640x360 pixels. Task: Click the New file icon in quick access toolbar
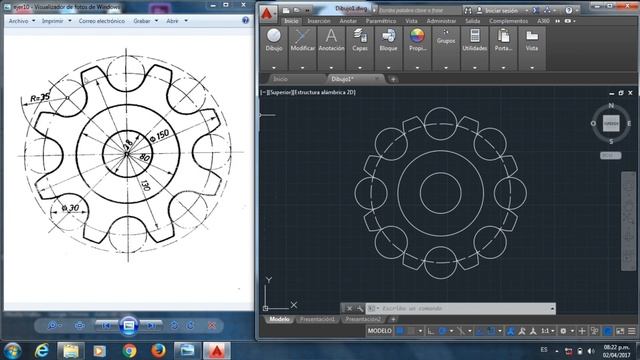[287, 10]
